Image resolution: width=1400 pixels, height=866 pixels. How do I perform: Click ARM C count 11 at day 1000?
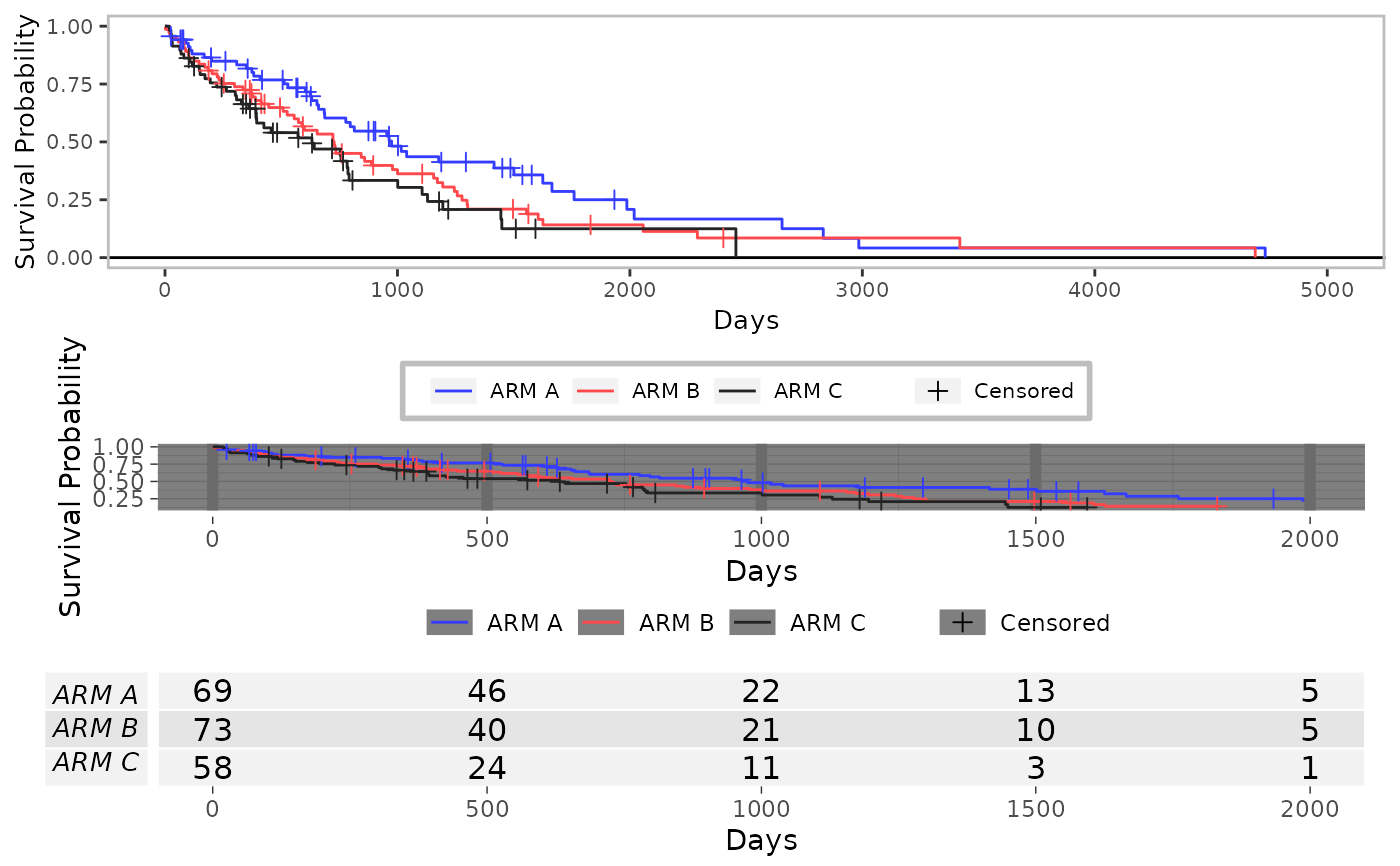click(x=761, y=768)
